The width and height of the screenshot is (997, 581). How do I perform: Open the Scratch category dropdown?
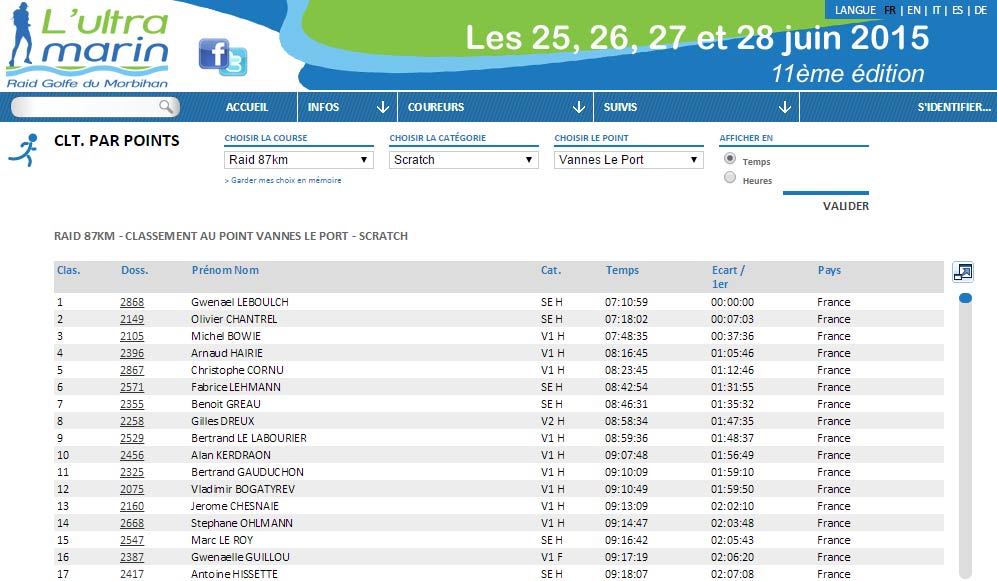click(x=464, y=160)
